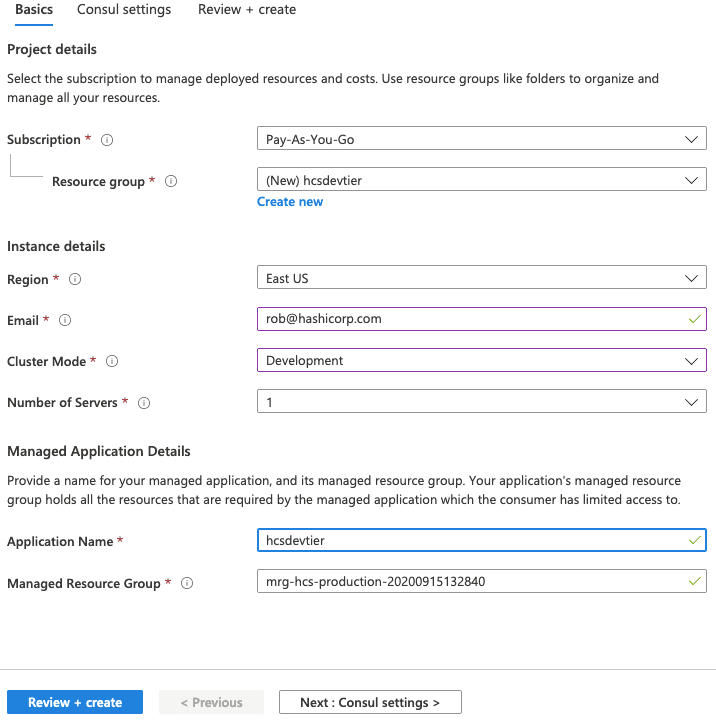716x722 pixels.
Task: Click the Managed Resource Group info icon
Action: [187, 583]
